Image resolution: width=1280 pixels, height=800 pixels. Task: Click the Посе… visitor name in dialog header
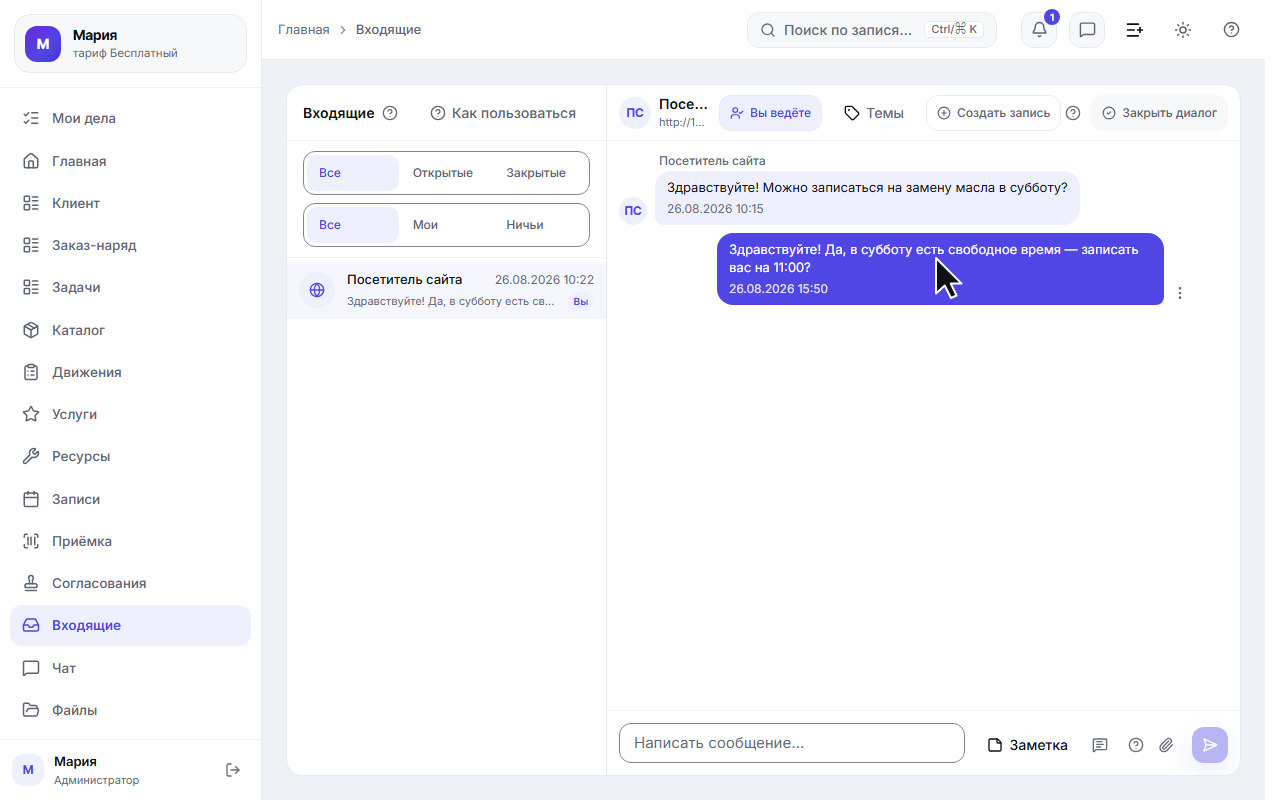683,104
